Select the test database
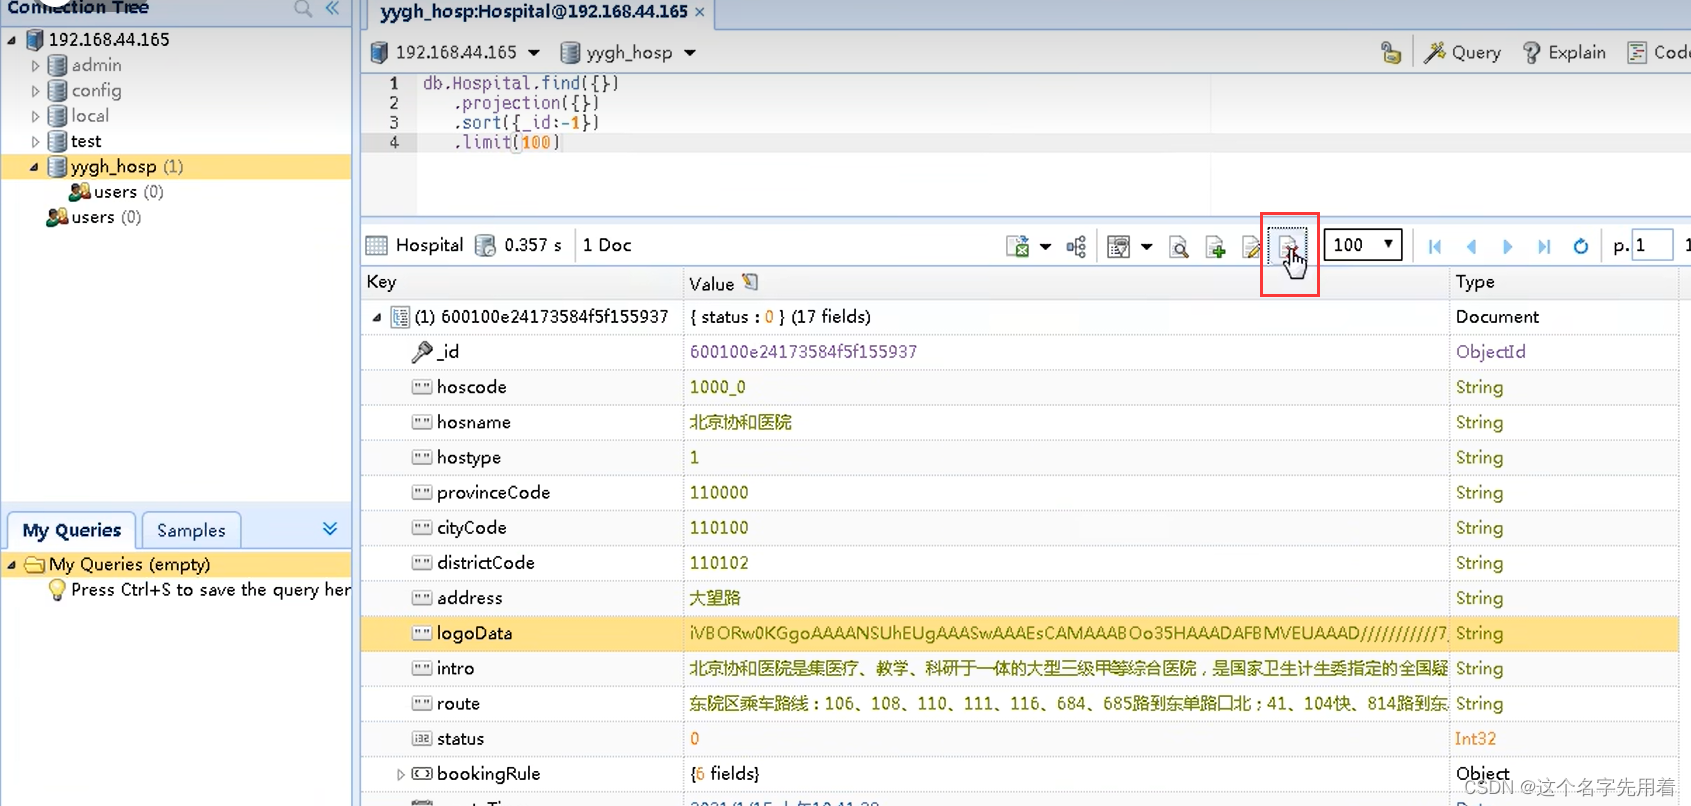The image size is (1691, 806). [86, 141]
